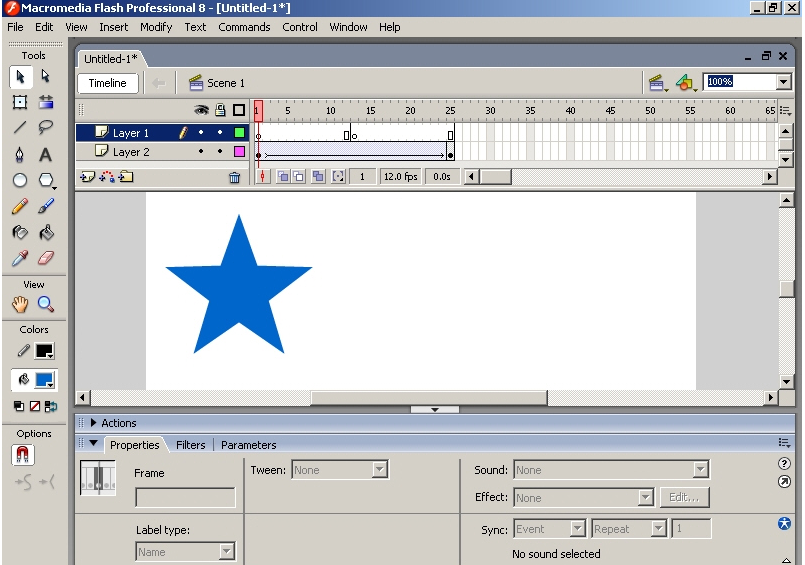Toggle Onion Skin button

tap(283, 177)
